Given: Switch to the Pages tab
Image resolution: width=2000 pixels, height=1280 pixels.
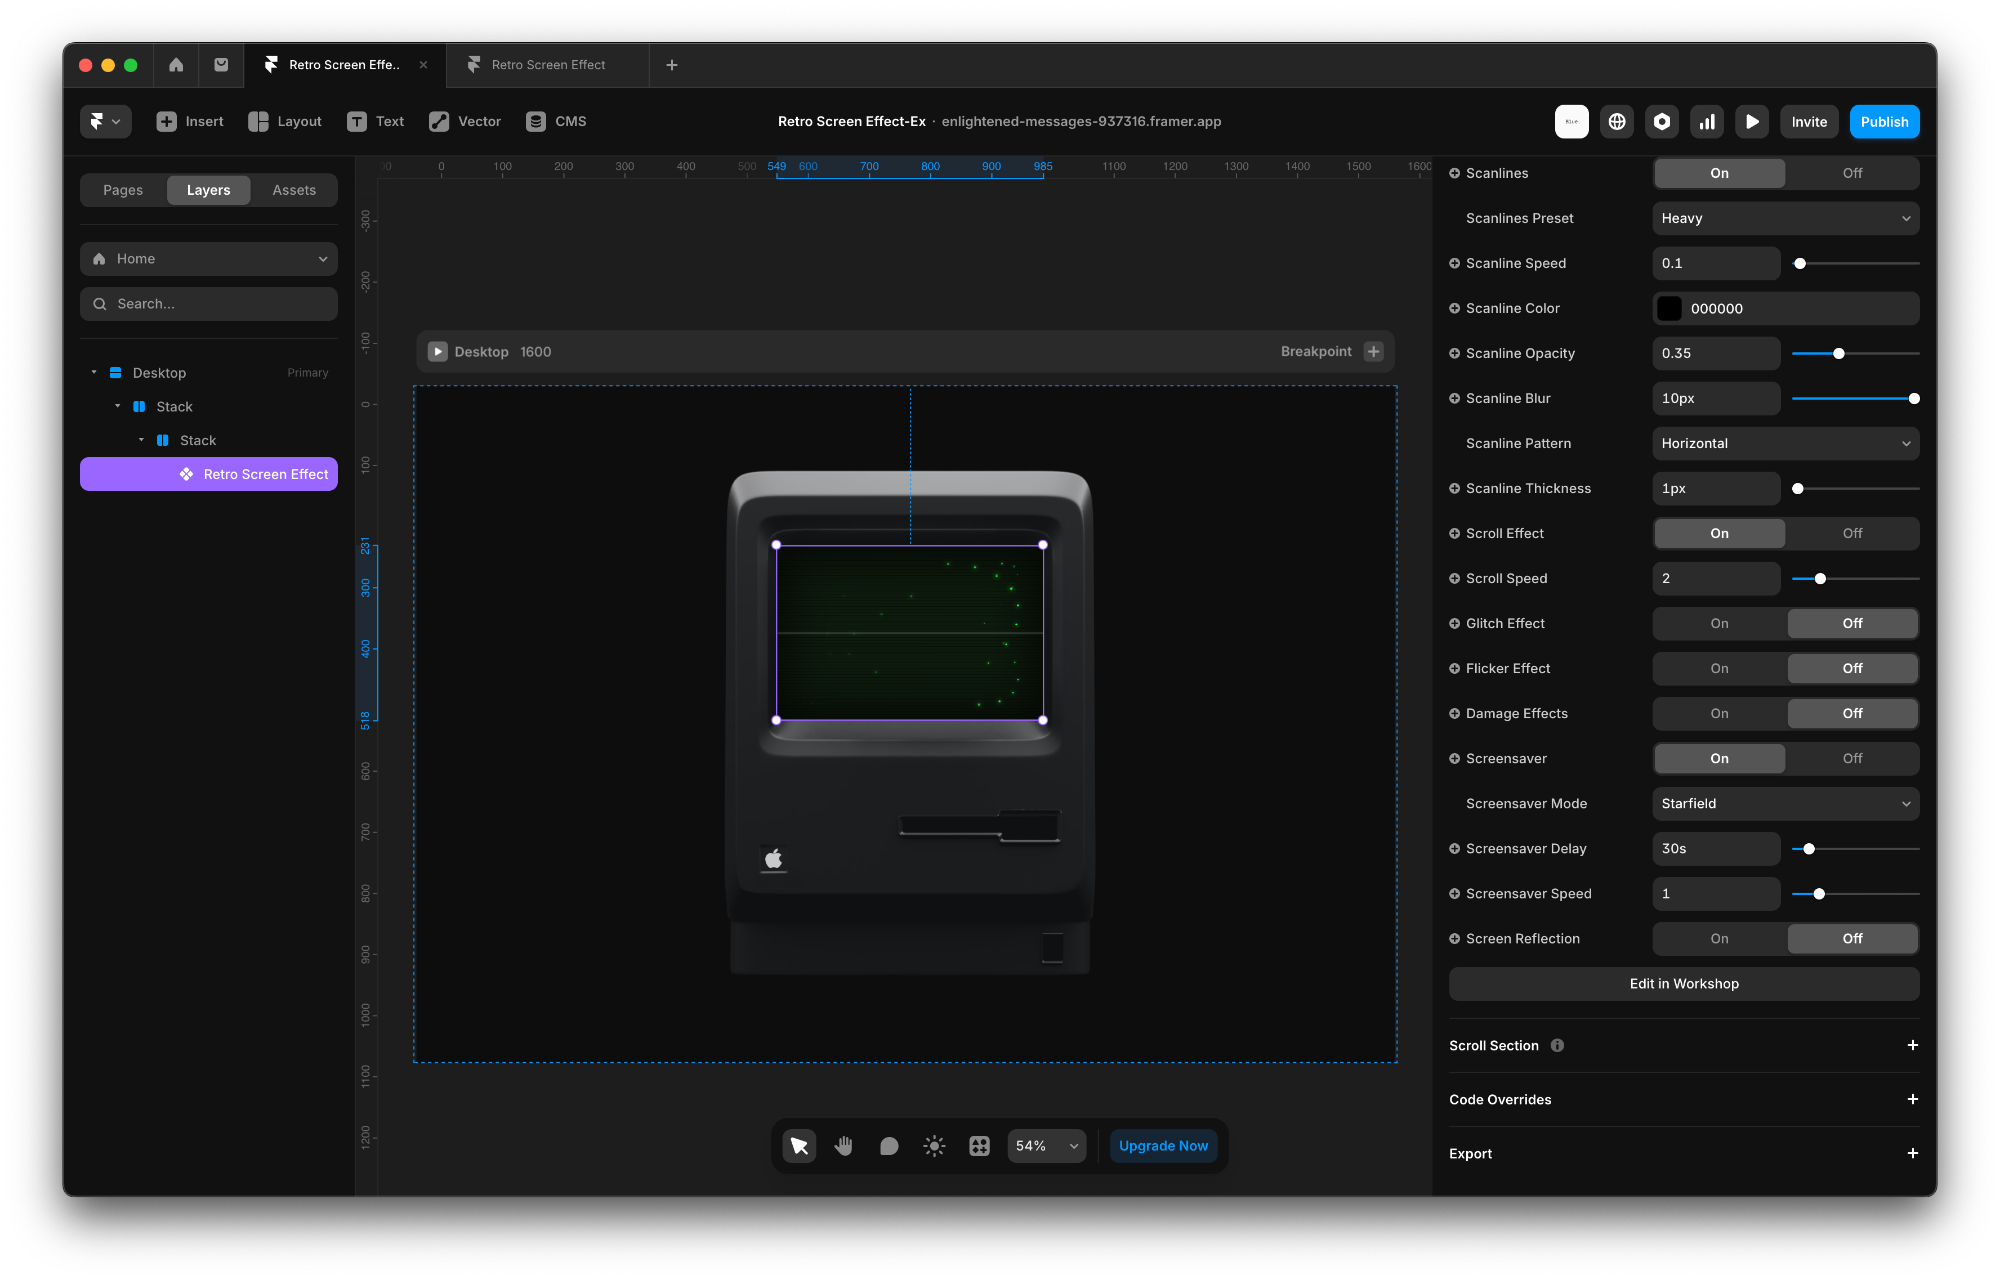Looking at the screenshot, I should (123, 190).
